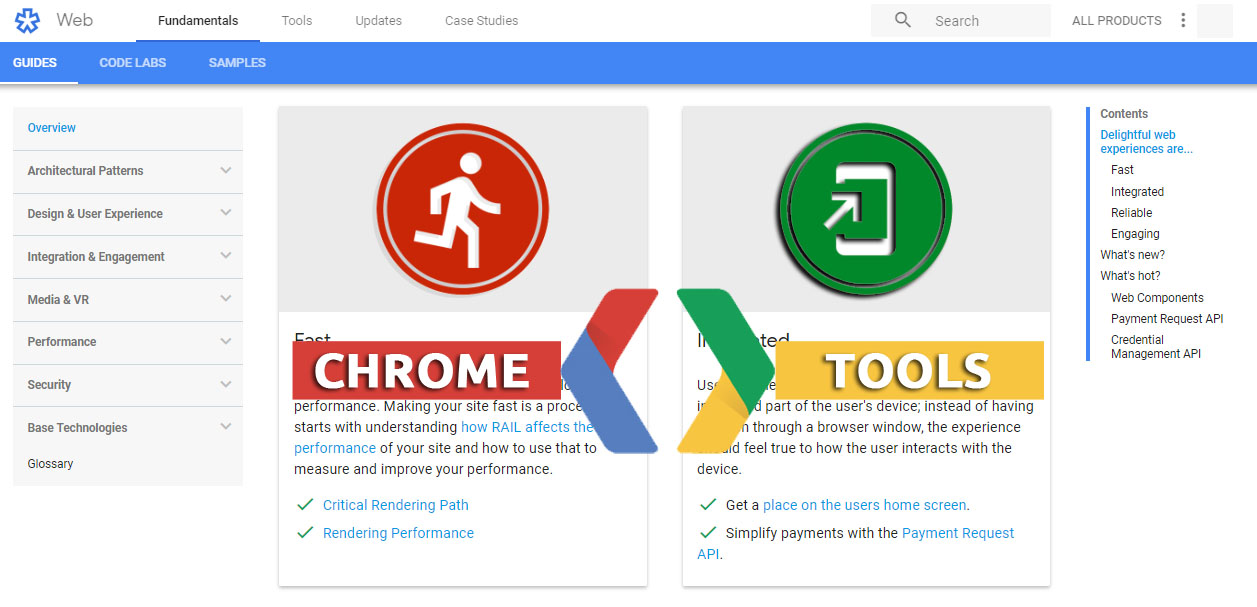Go to What's new? in Contents

pyautogui.click(x=1133, y=255)
